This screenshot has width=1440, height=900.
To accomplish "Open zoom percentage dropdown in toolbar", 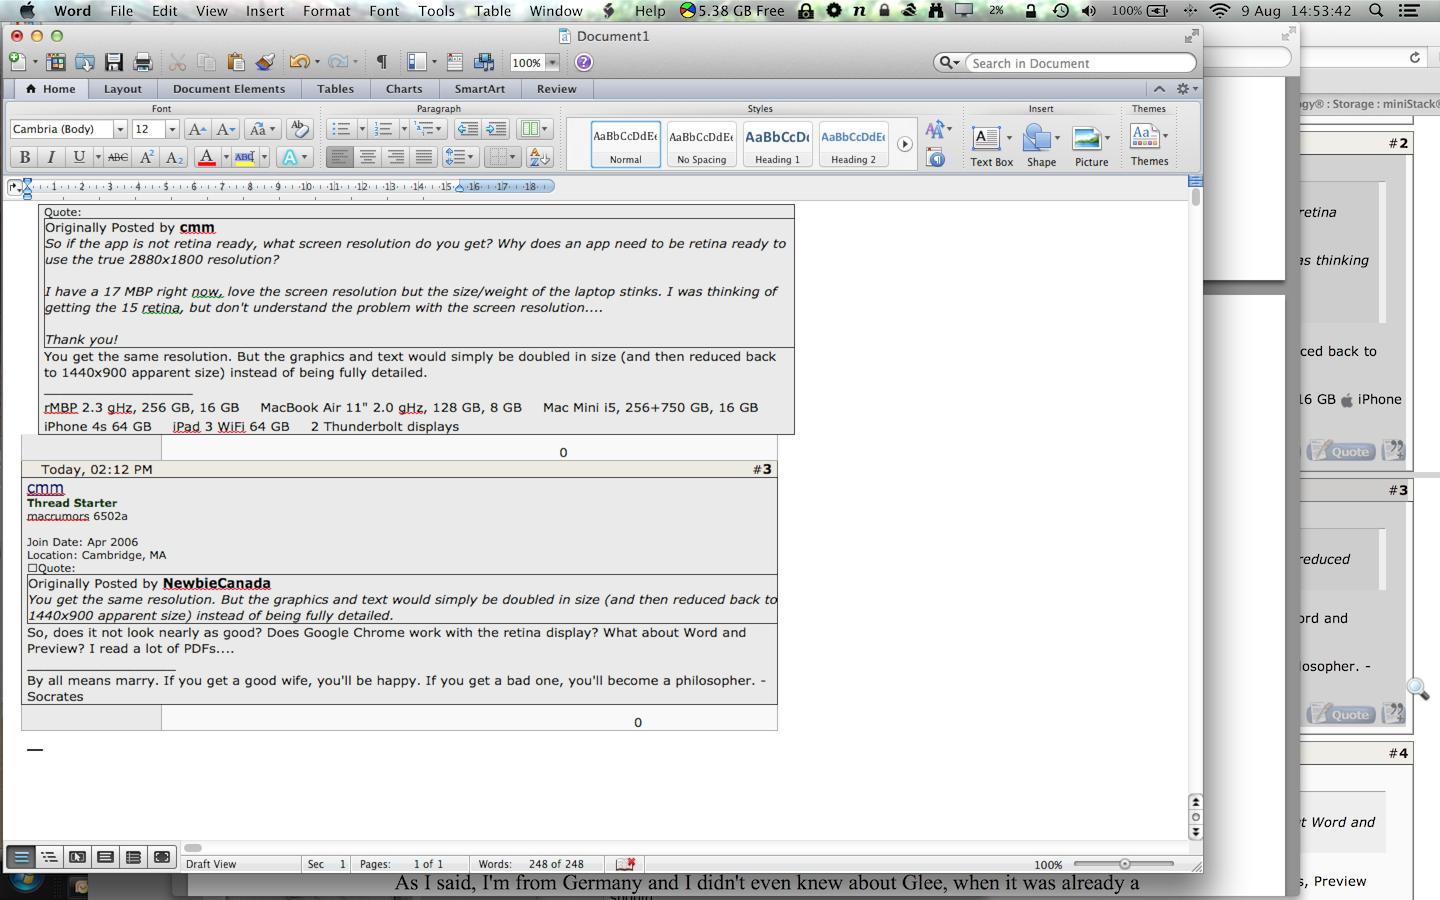I will (552, 63).
